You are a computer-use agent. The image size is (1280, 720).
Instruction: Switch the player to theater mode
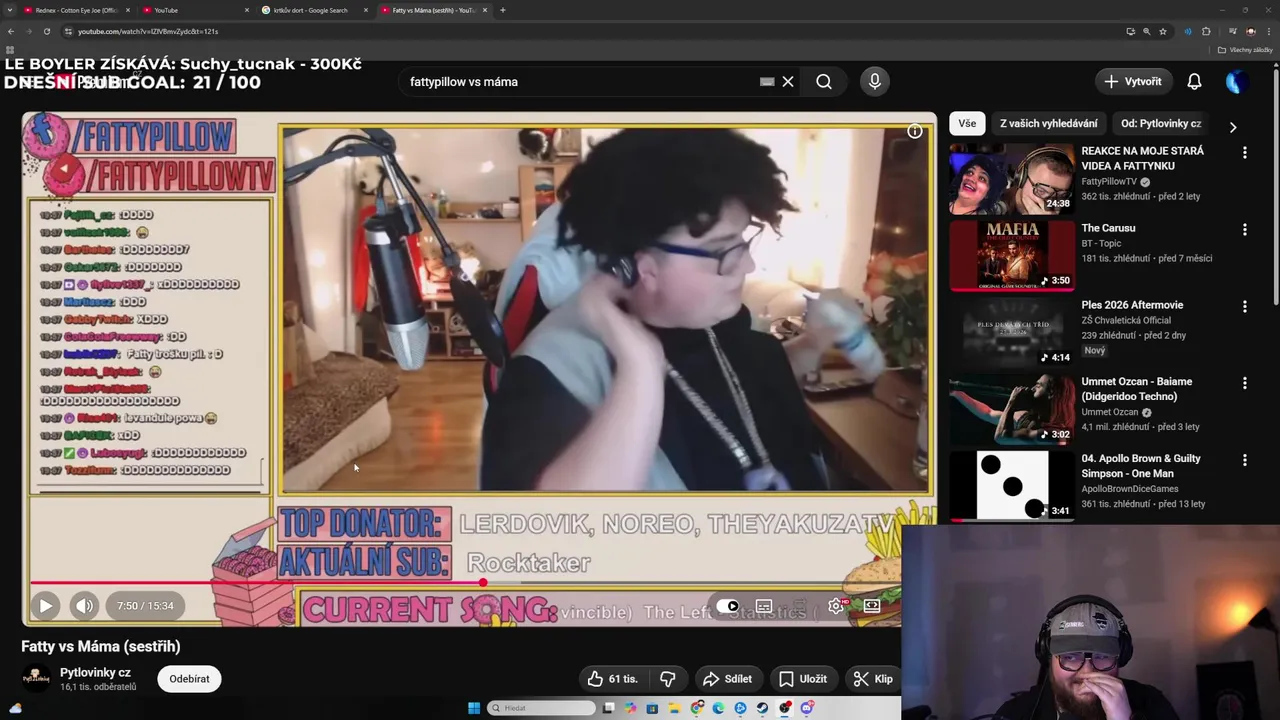(872, 606)
